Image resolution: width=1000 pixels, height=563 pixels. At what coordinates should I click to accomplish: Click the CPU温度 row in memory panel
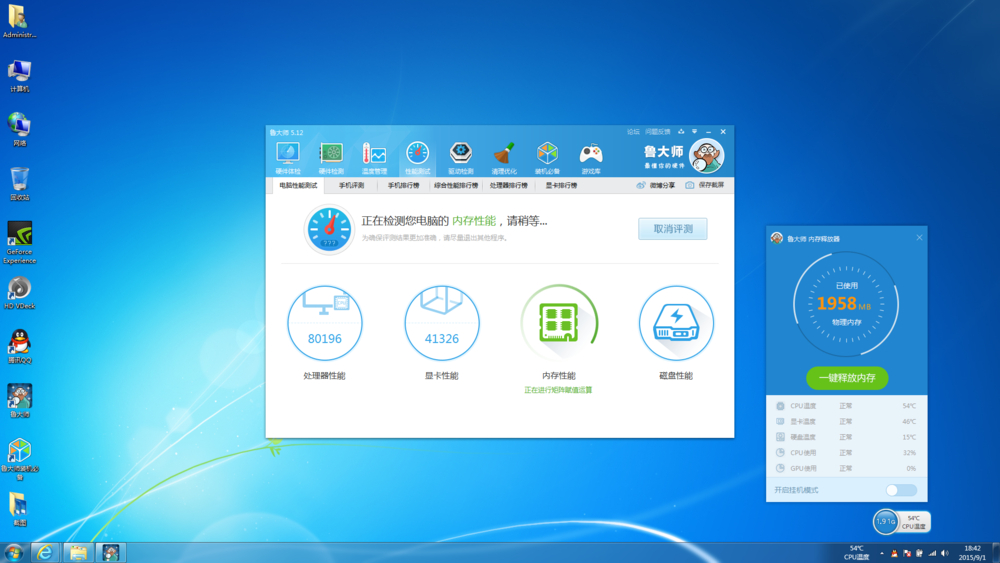point(846,406)
